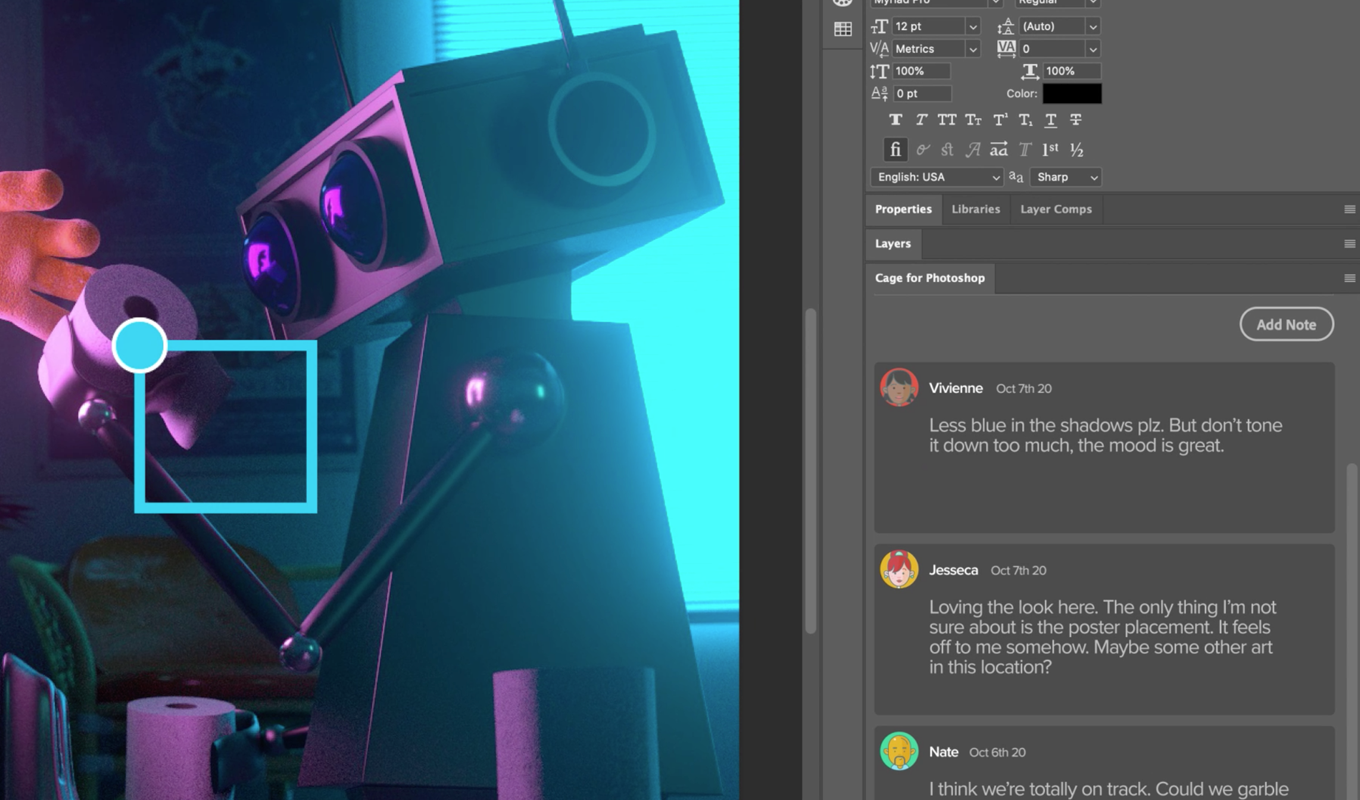The height and width of the screenshot is (800, 1360).
Task: Click Discretionary Ligatures (st) icon
Action: [947, 150]
